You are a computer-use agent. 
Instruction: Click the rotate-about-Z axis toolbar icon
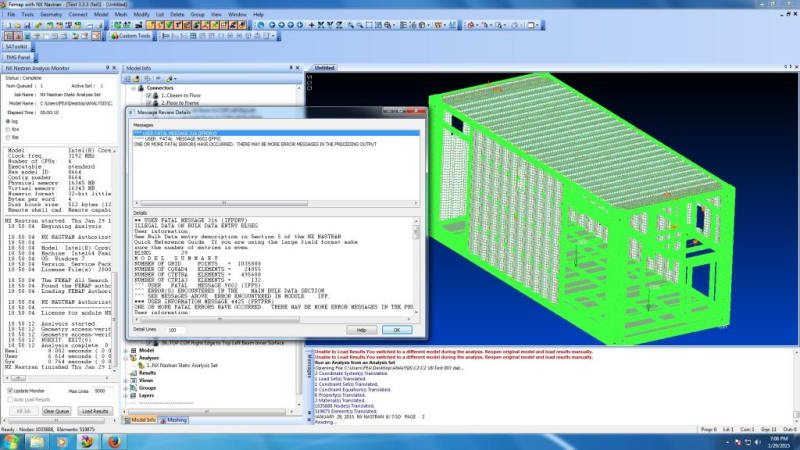339,25
